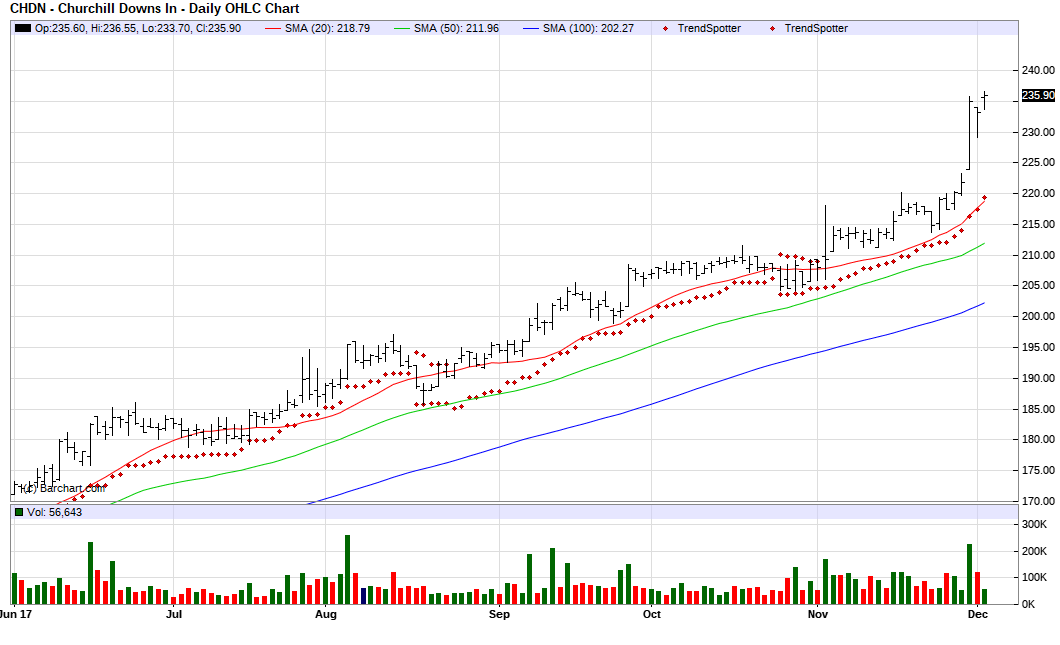Image resolution: width=1060 pixels, height=645 pixels.
Task: Click the tallest green volume bar in early August
Action: click(x=347, y=570)
